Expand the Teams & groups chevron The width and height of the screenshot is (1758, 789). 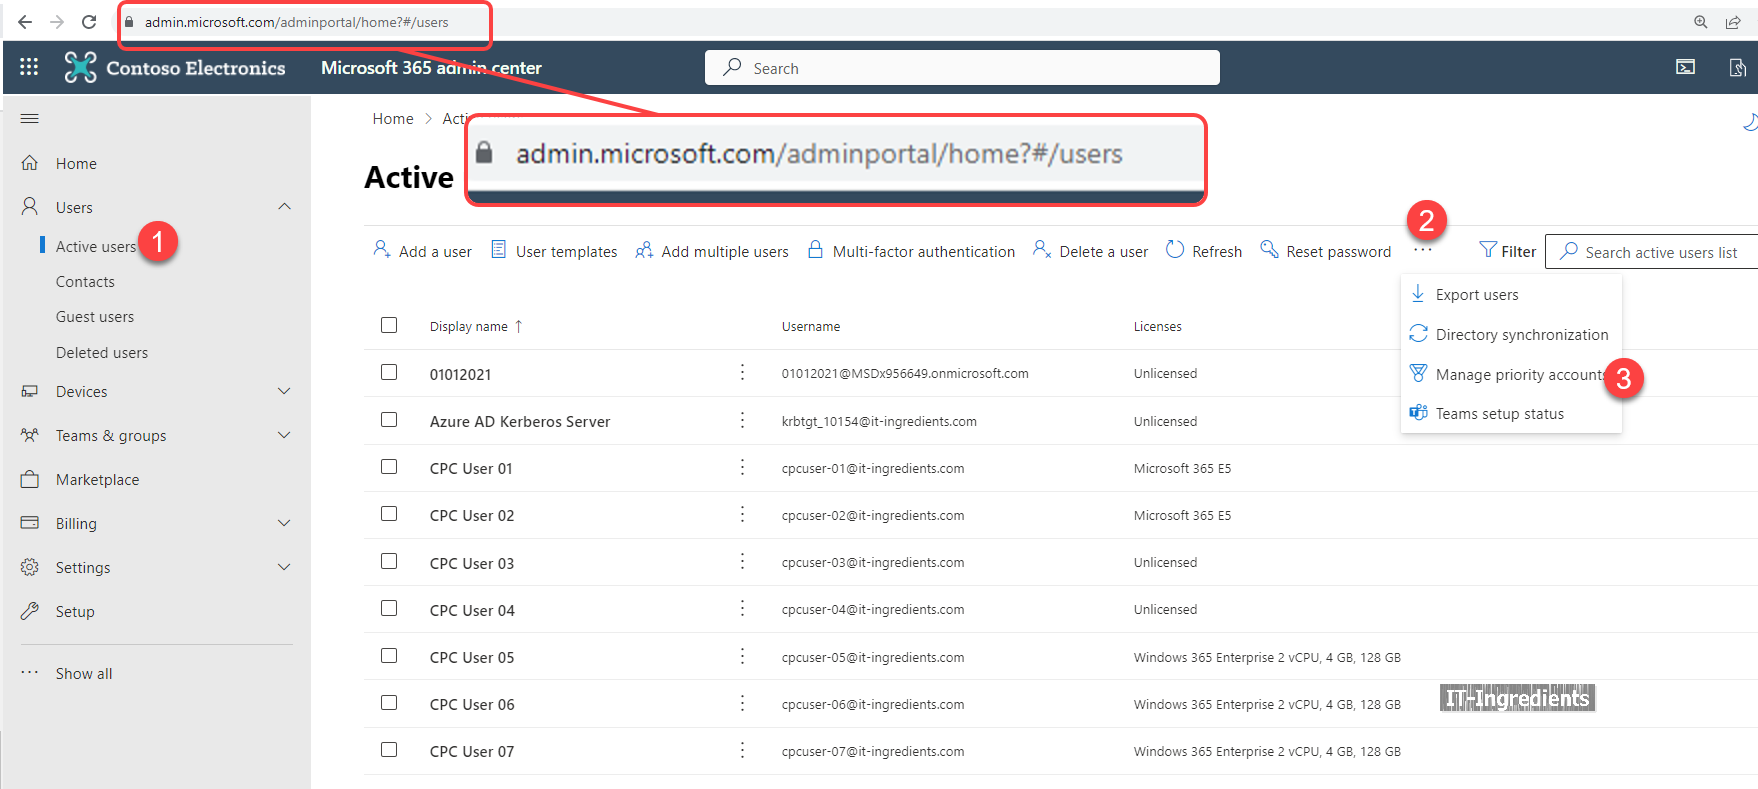284,435
